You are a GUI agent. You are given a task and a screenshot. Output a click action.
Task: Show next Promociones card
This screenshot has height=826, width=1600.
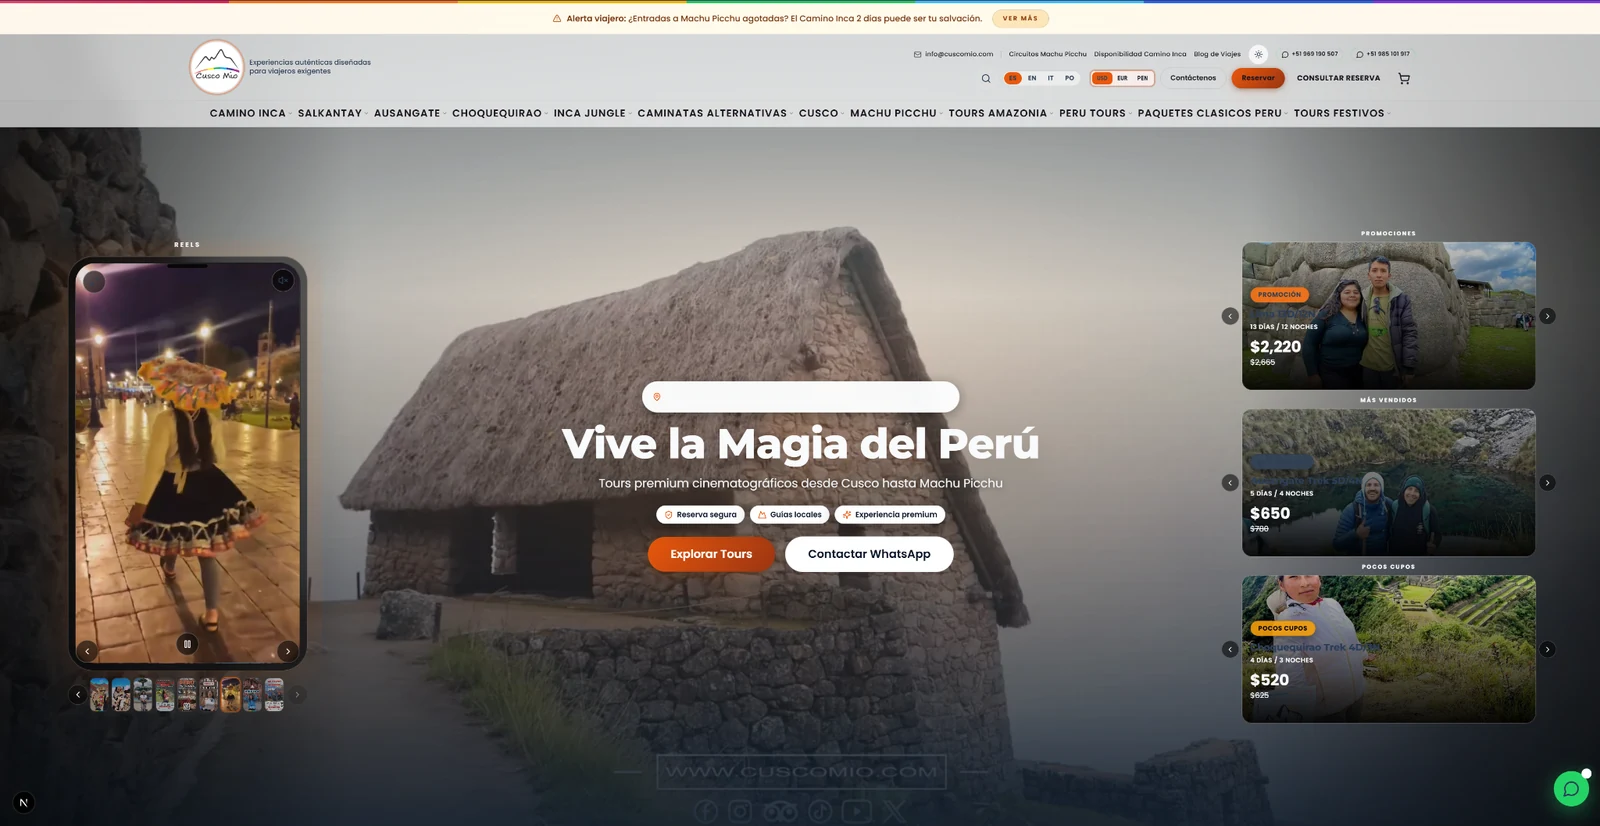click(x=1547, y=316)
